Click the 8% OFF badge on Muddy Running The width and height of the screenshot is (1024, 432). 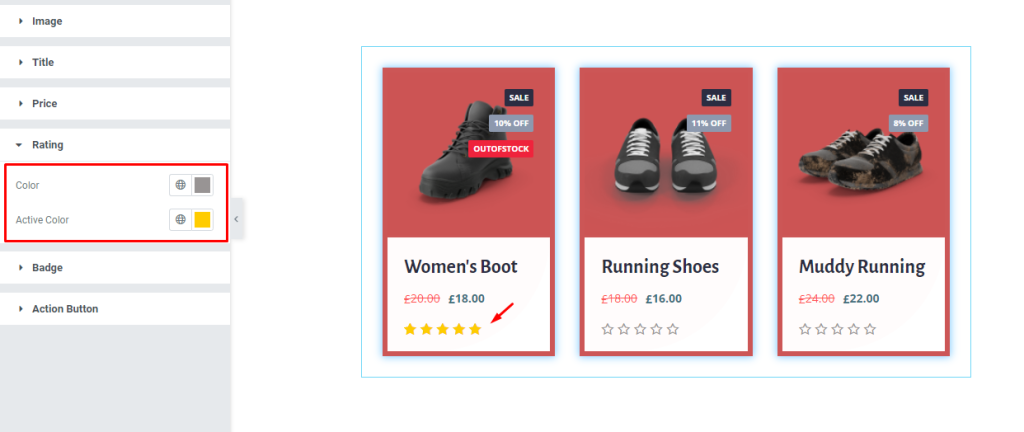pyautogui.click(x=908, y=123)
